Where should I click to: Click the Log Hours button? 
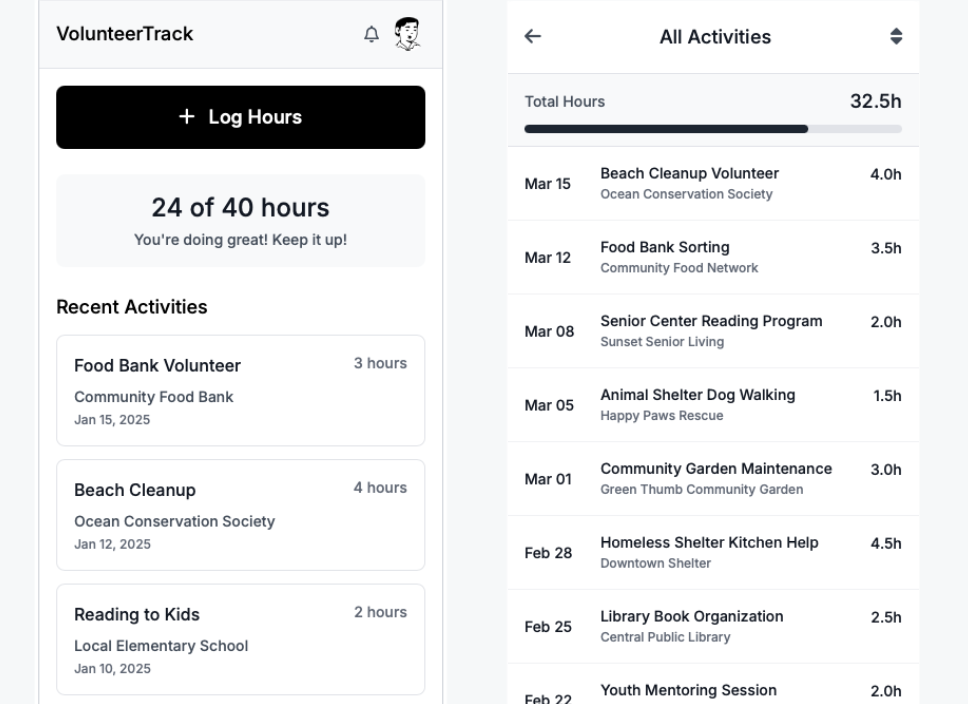(241, 117)
